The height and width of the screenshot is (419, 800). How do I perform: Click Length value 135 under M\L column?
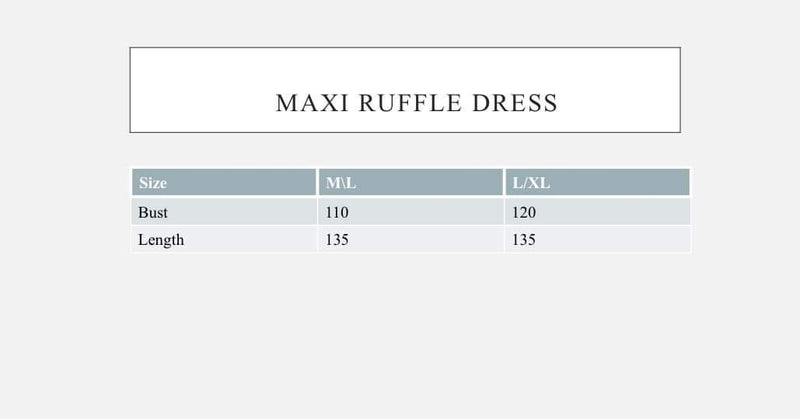pos(337,240)
